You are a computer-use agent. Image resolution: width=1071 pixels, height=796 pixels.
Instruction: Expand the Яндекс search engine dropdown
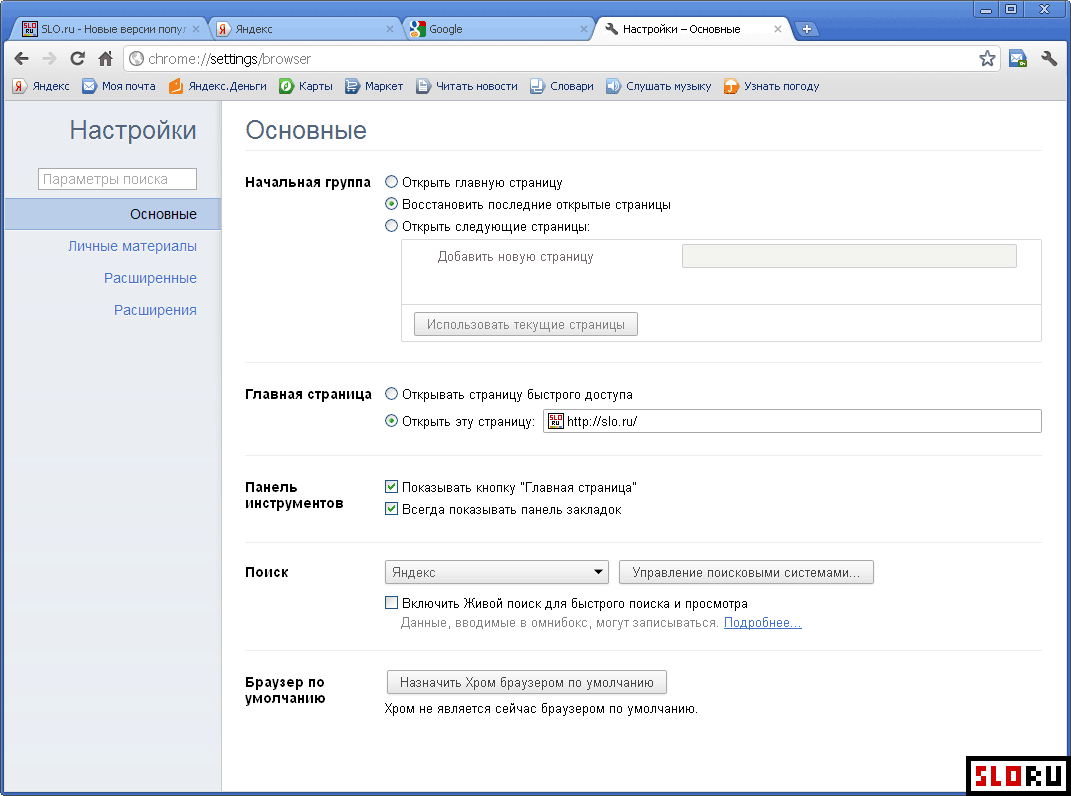point(497,572)
